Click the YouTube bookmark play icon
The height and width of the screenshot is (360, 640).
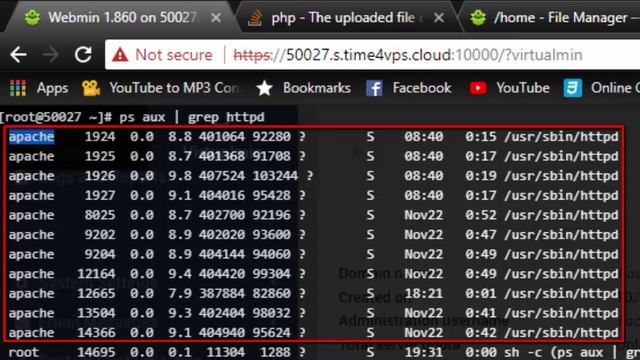(478, 88)
